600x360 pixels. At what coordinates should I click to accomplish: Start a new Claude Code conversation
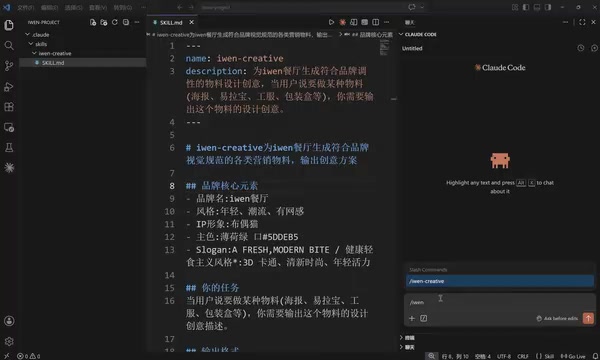coord(594,48)
